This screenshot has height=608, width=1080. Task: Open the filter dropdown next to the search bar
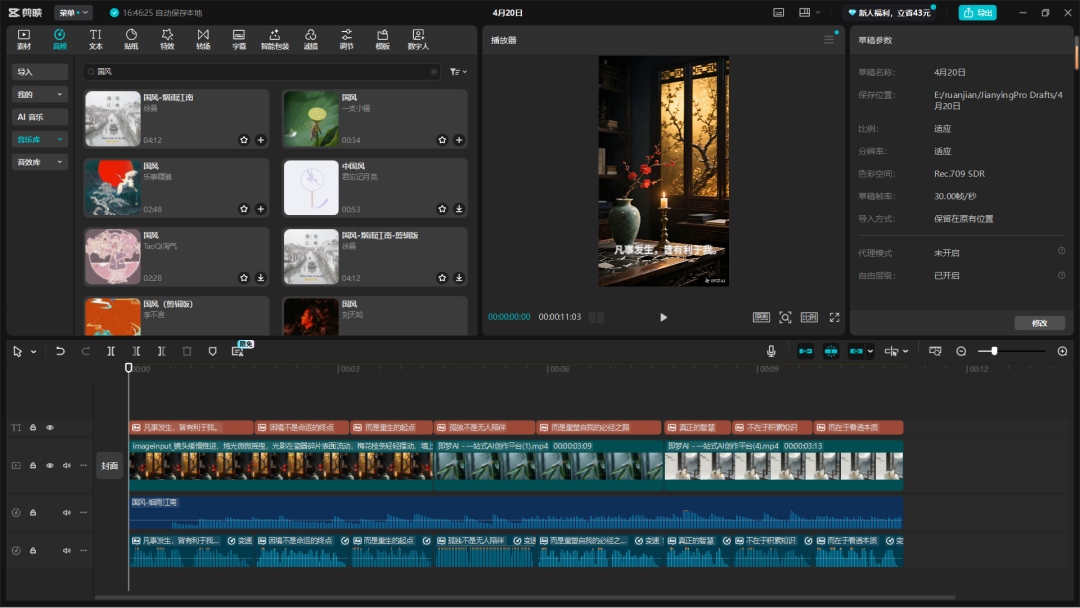pos(455,71)
